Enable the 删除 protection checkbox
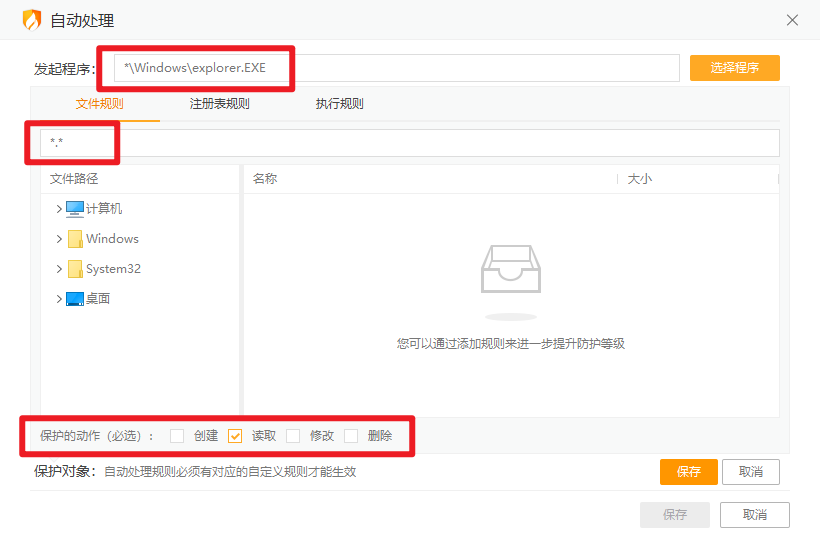The image size is (820, 540). point(351,436)
